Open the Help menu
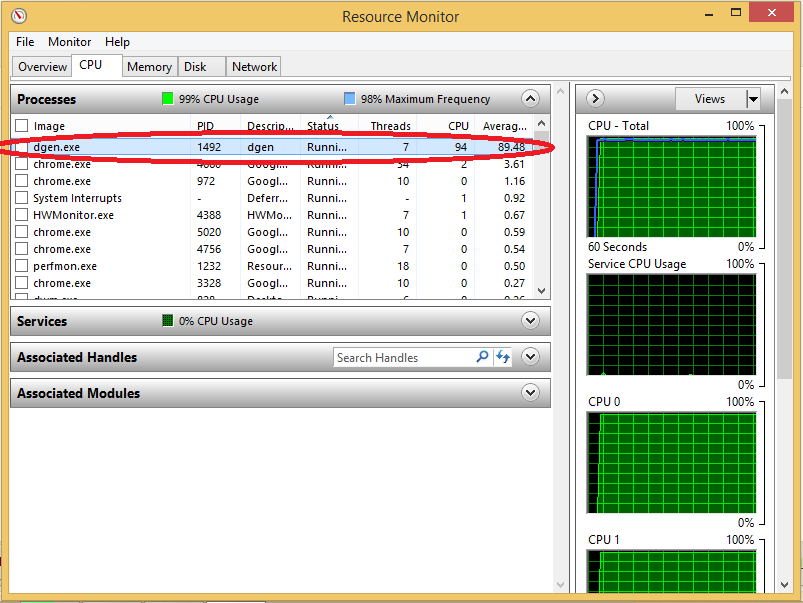Image resolution: width=803 pixels, height=603 pixels. [117, 42]
